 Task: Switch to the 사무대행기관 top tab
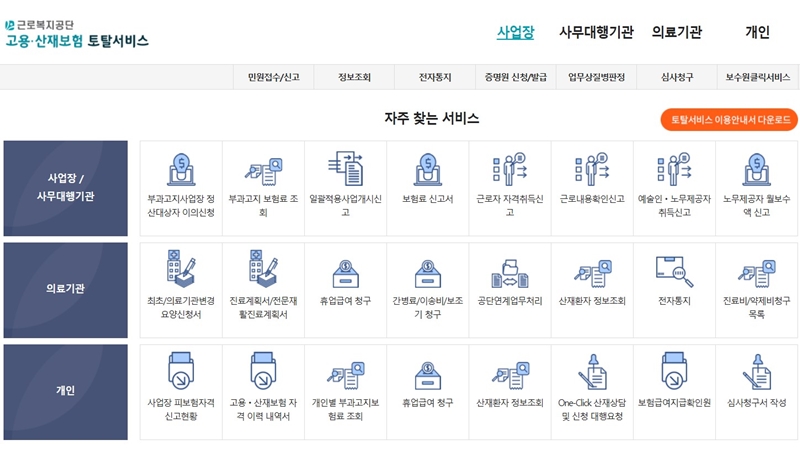[596, 32]
